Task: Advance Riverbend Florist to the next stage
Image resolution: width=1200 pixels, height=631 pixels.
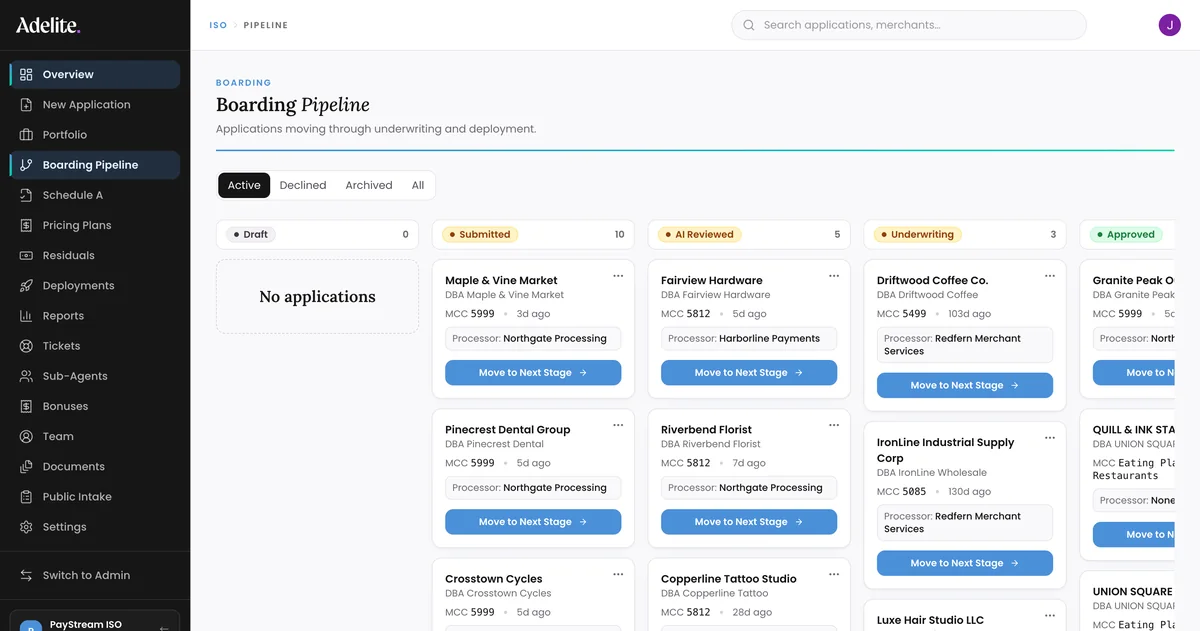Action: tap(749, 522)
